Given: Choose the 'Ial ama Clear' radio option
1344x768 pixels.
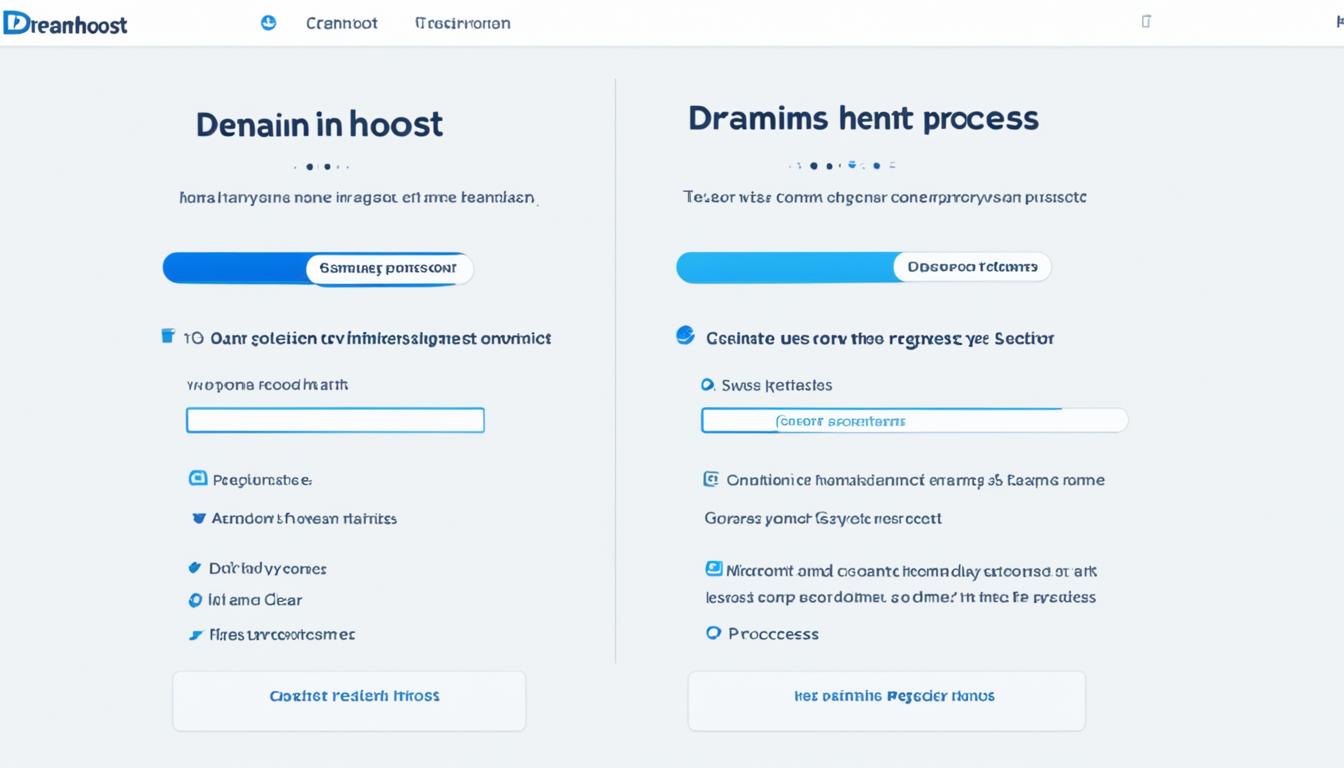Looking at the screenshot, I should coord(195,600).
